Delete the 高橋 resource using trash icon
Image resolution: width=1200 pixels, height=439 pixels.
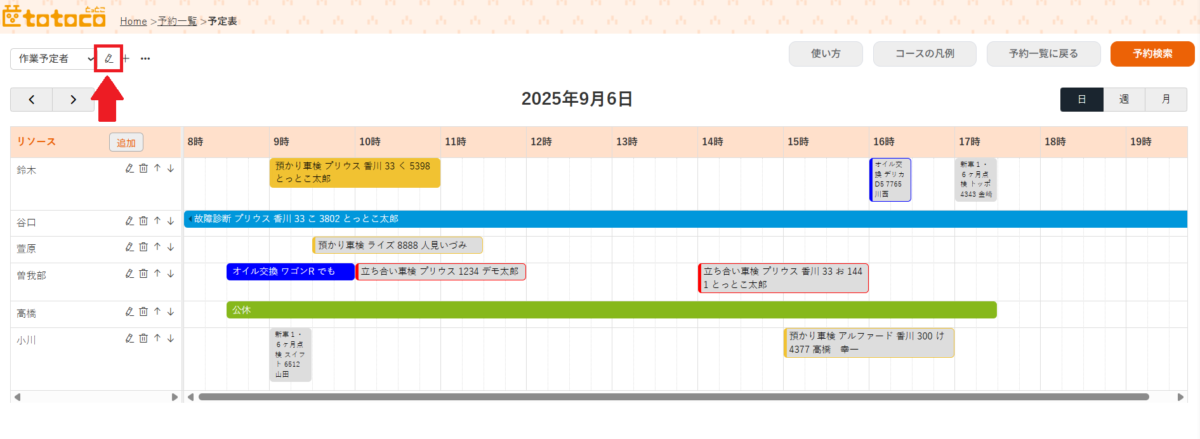tap(143, 312)
